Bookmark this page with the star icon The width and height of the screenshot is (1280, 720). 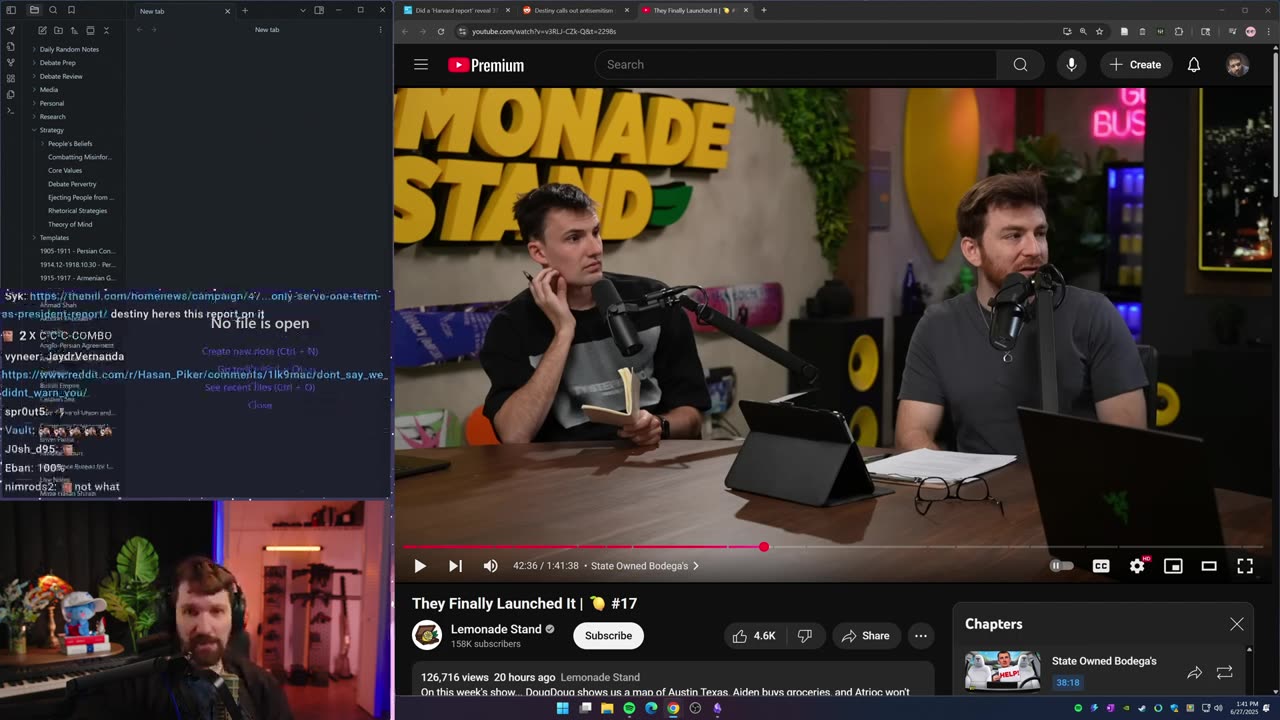1099,31
